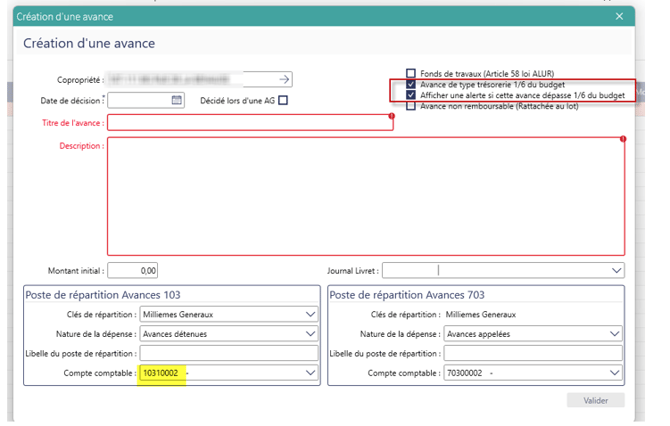670x426 pixels.
Task: Toggle Afficher une alerte si avance dépasse 1/6
Action: (411, 95)
